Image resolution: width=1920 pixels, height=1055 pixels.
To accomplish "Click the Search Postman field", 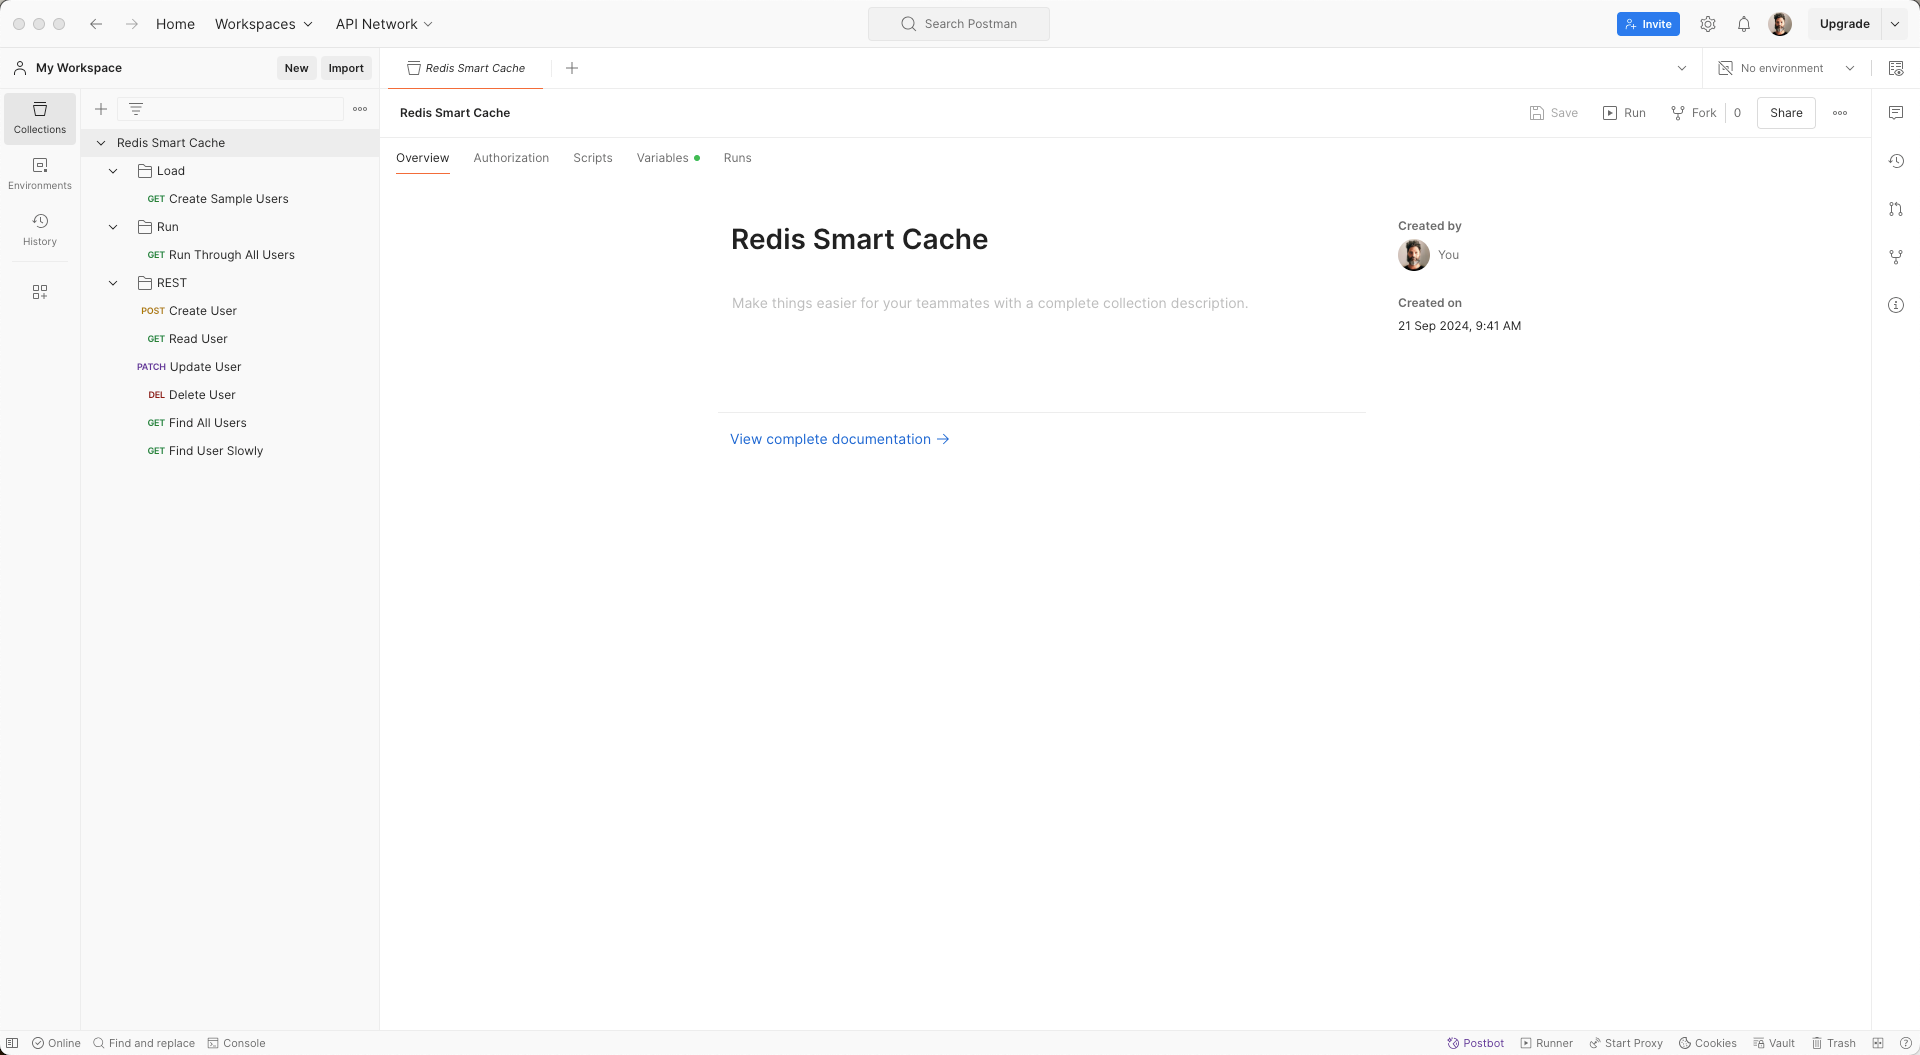I will (958, 24).
